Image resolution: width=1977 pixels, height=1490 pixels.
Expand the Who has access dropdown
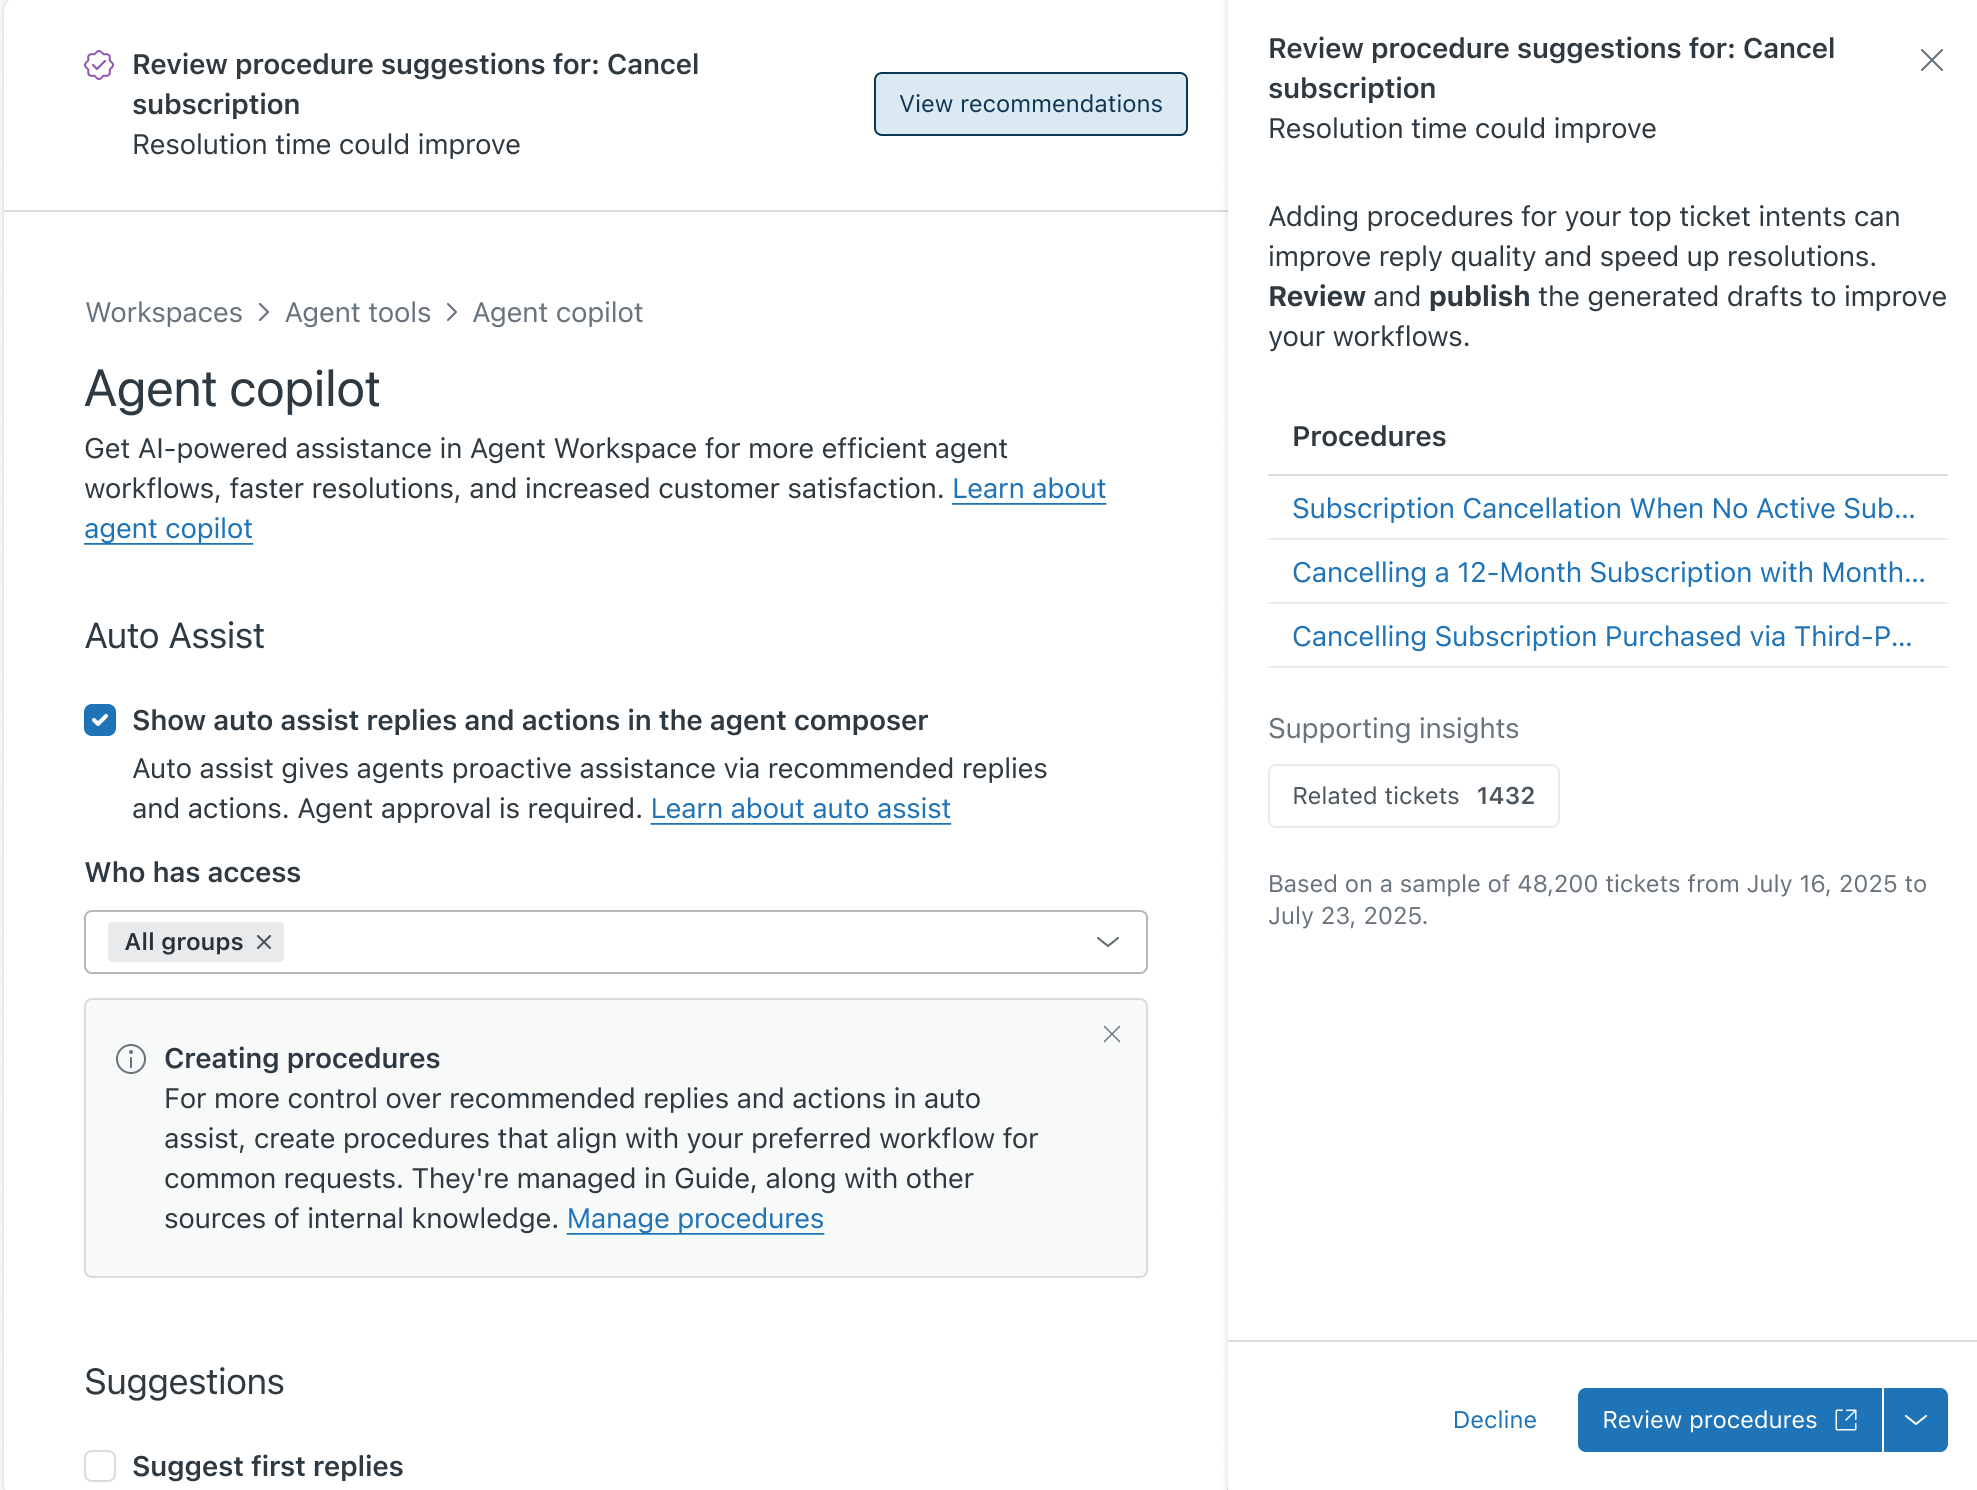1107,942
